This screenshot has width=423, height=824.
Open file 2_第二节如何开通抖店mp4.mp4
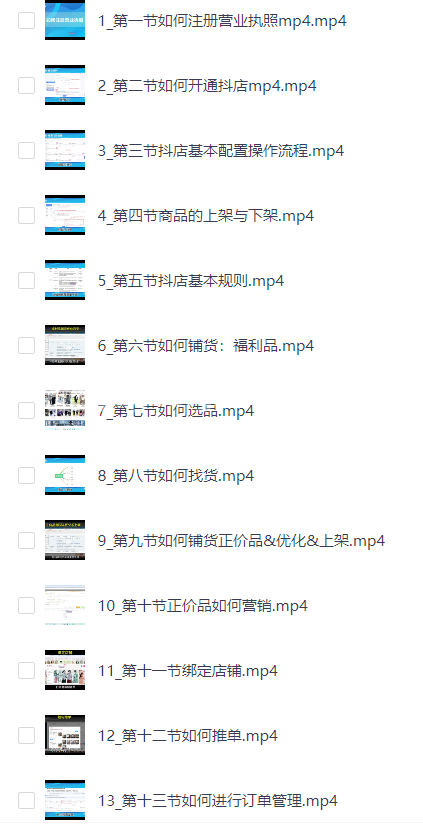click(x=207, y=86)
